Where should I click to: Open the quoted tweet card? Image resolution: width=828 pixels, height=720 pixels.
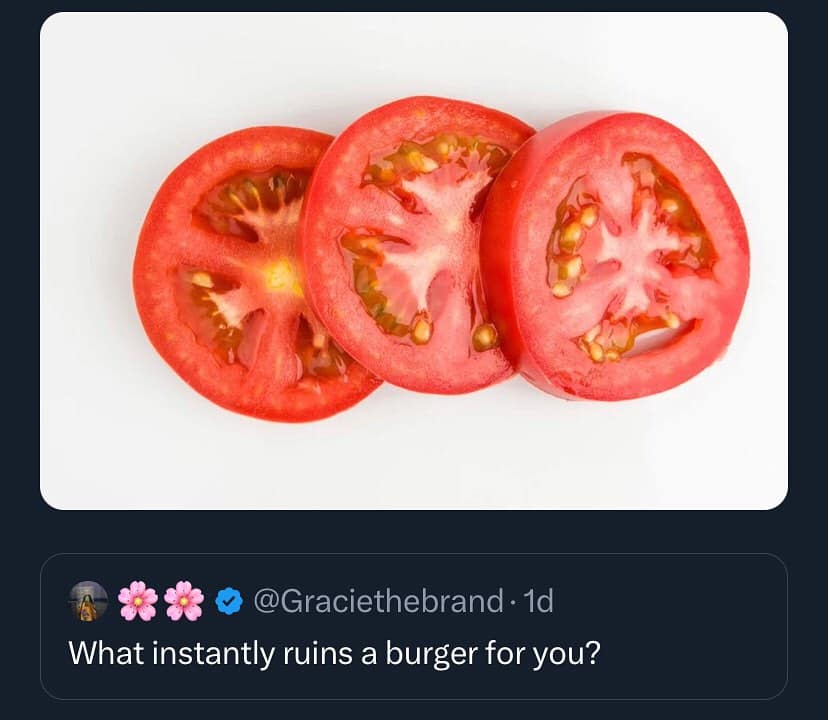click(414, 625)
